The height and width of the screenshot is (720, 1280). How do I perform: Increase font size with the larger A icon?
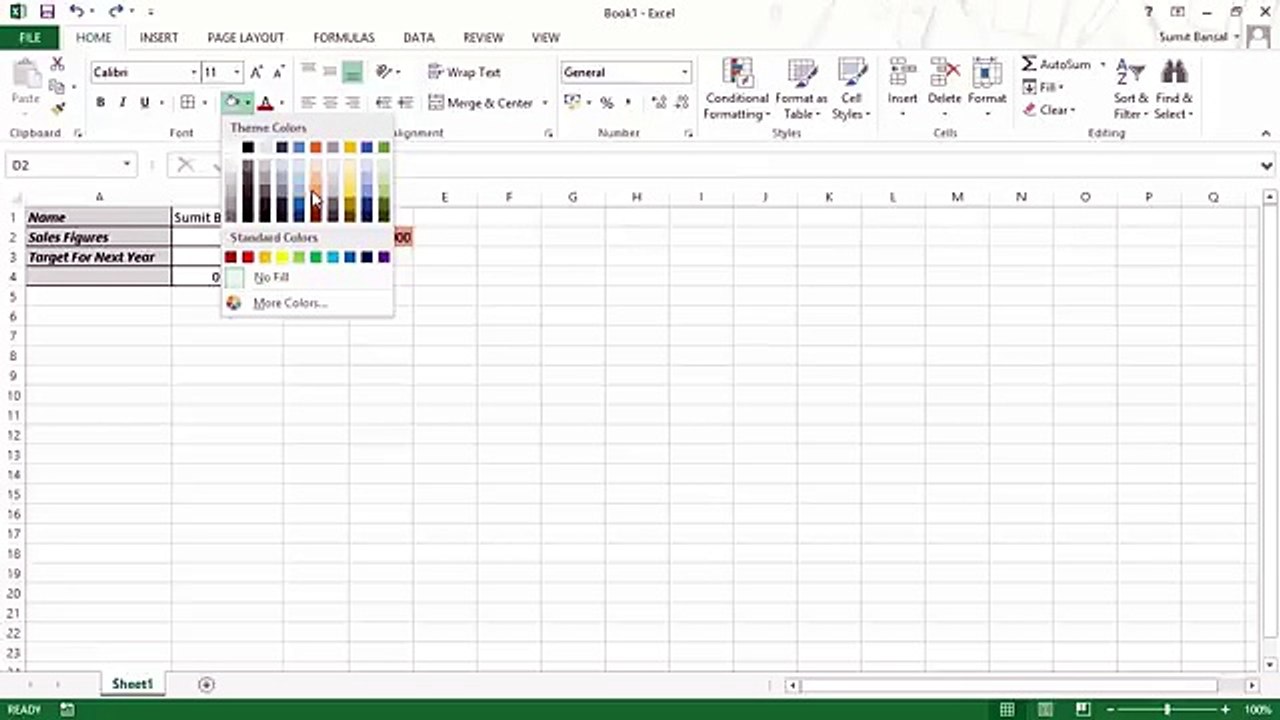click(x=257, y=72)
